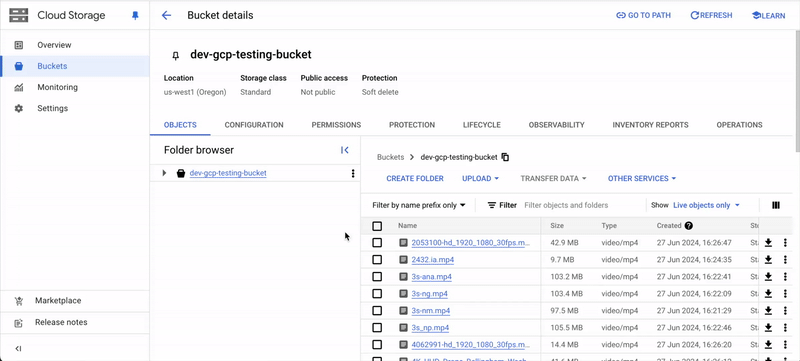Download the 3s-ng.mp4 file
The height and width of the screenshot is (361, 800).
(768, 294)
